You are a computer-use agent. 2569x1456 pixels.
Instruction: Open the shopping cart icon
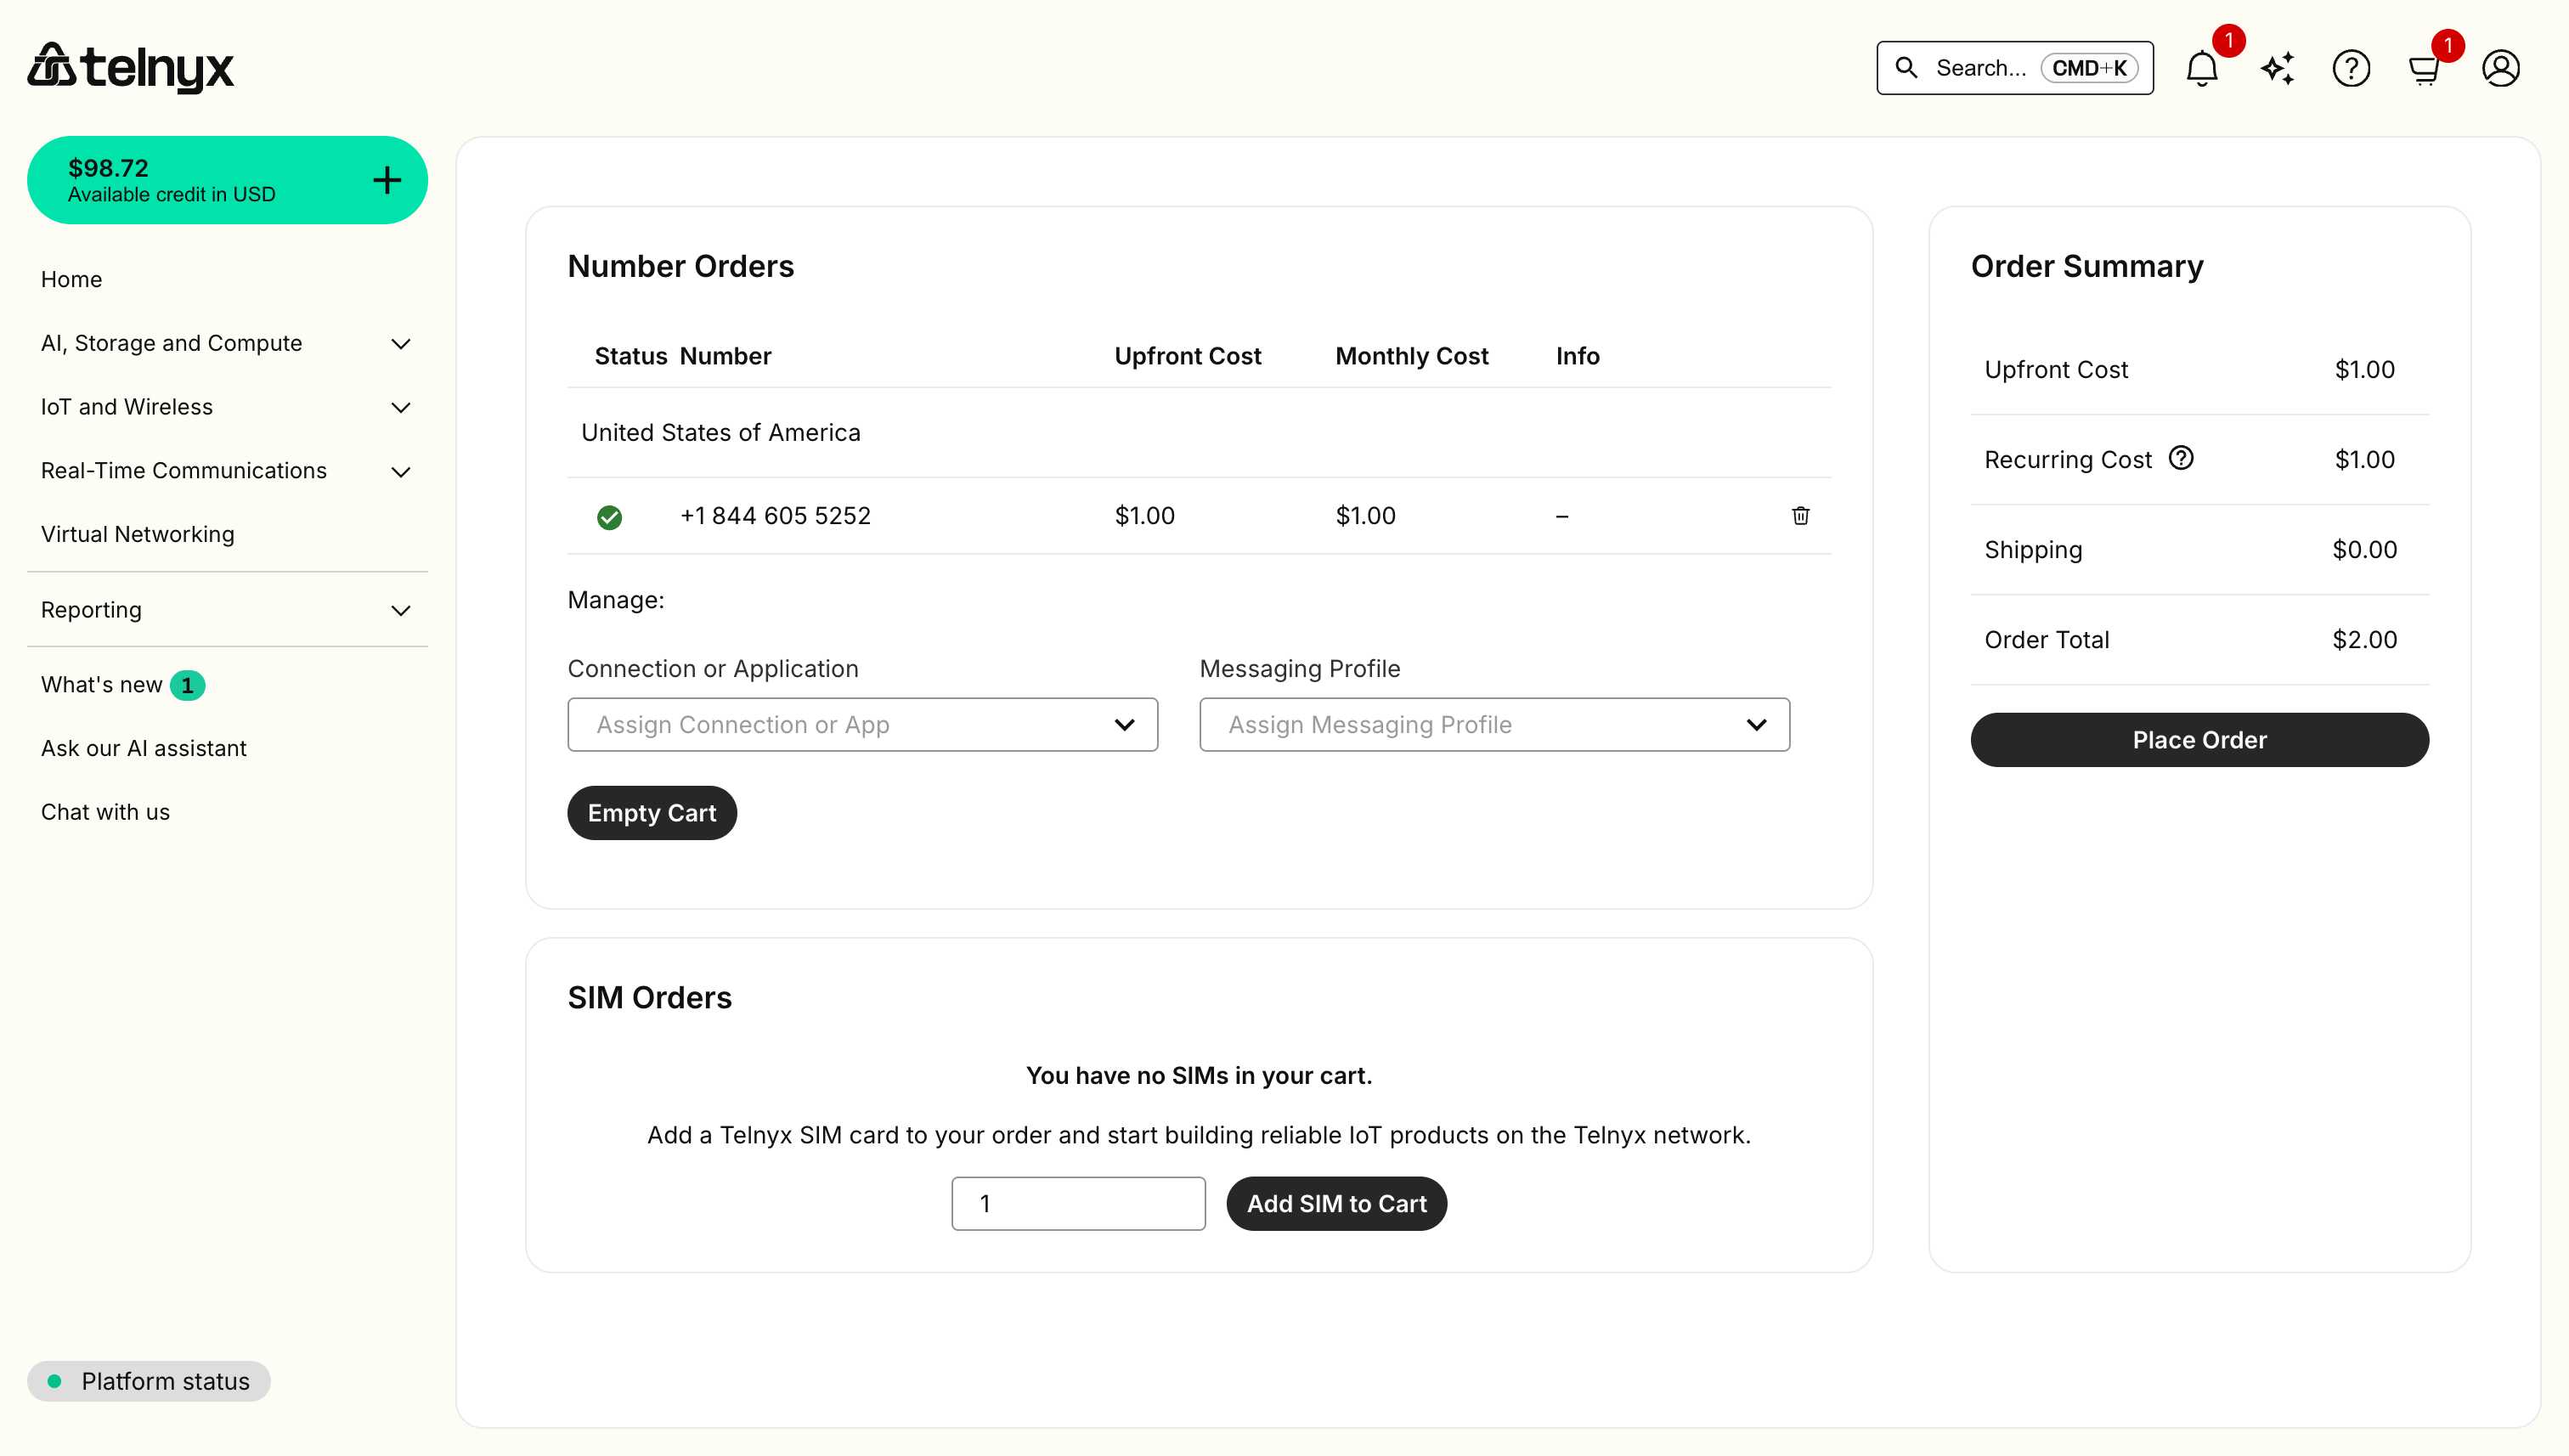pyautogui.click(x=2424, y=68)
